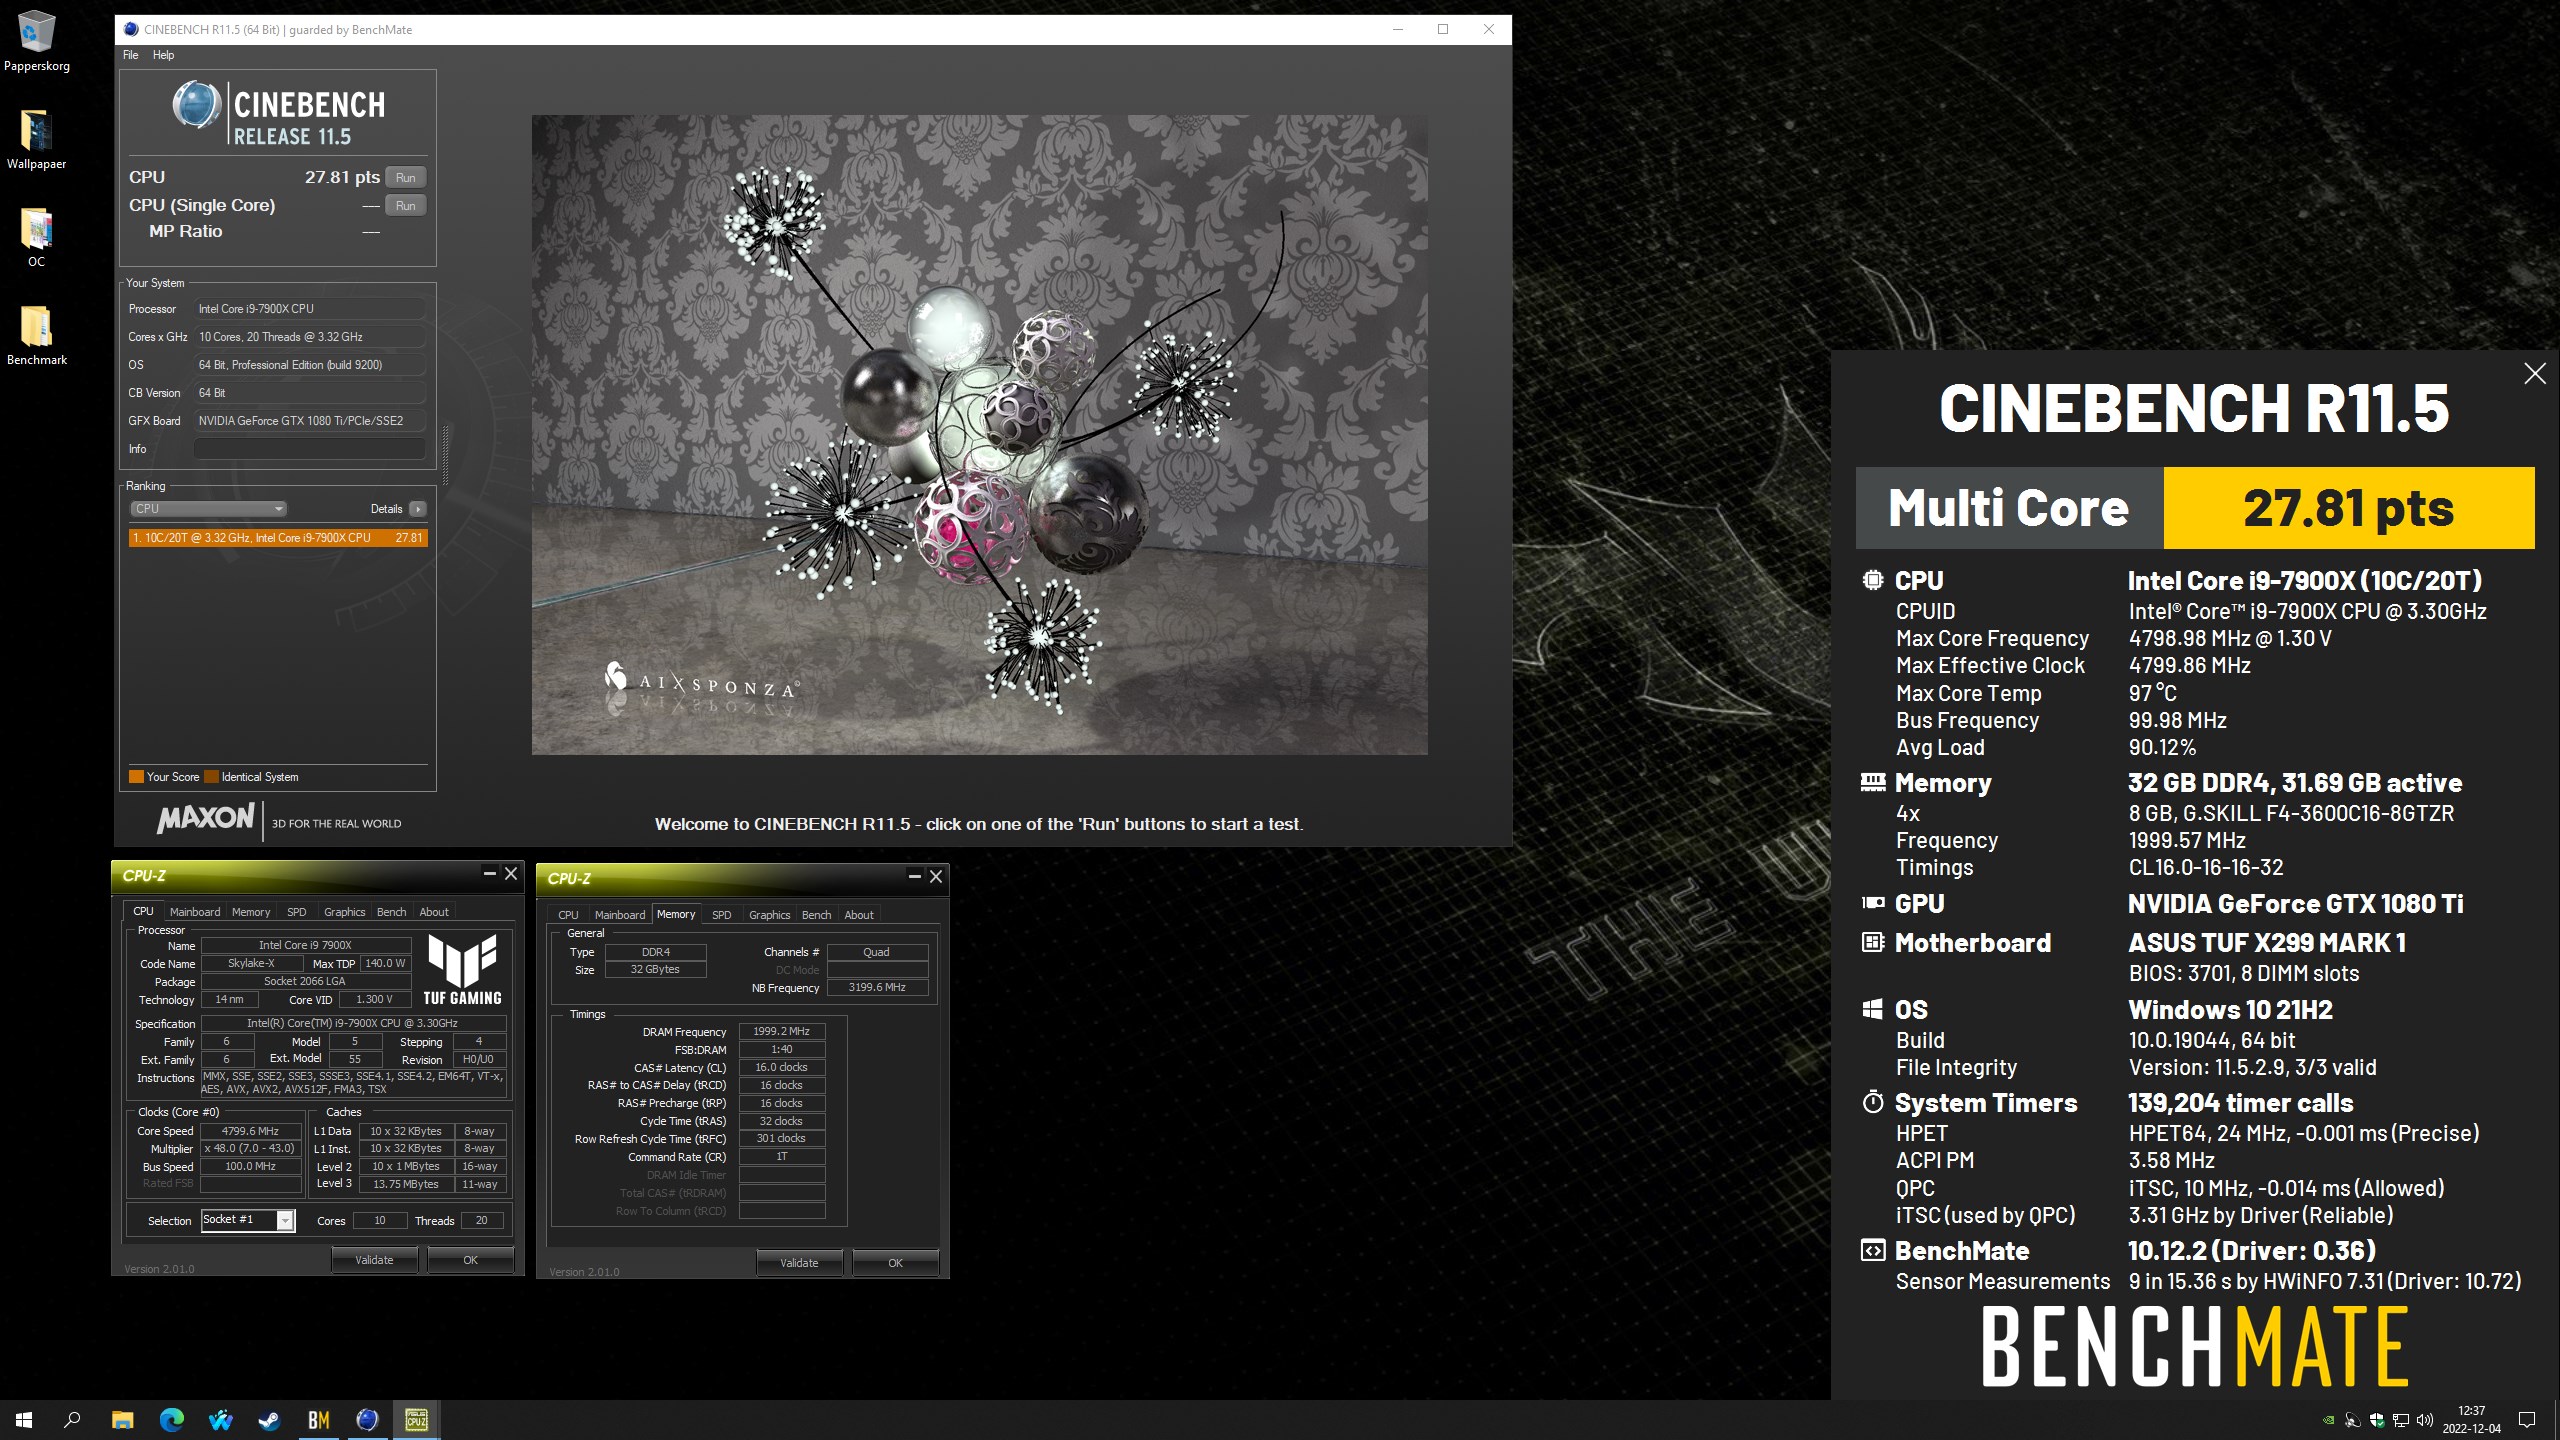Click the Intel Core i9-7900X processor field
This screenshot has height=1440, width=2560.
[x=310, y=309]
